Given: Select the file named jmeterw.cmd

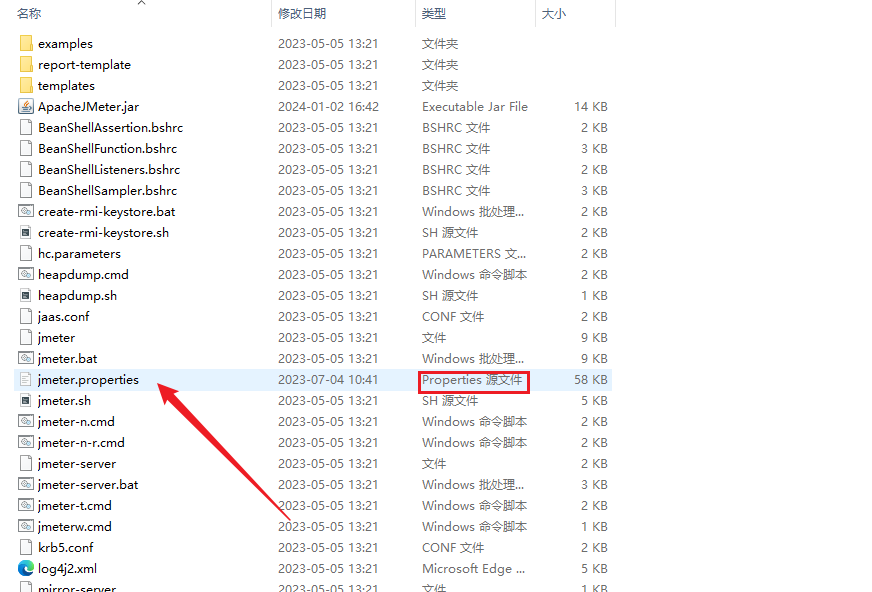Looking at the screenshot, I should (x=75, y=526).
